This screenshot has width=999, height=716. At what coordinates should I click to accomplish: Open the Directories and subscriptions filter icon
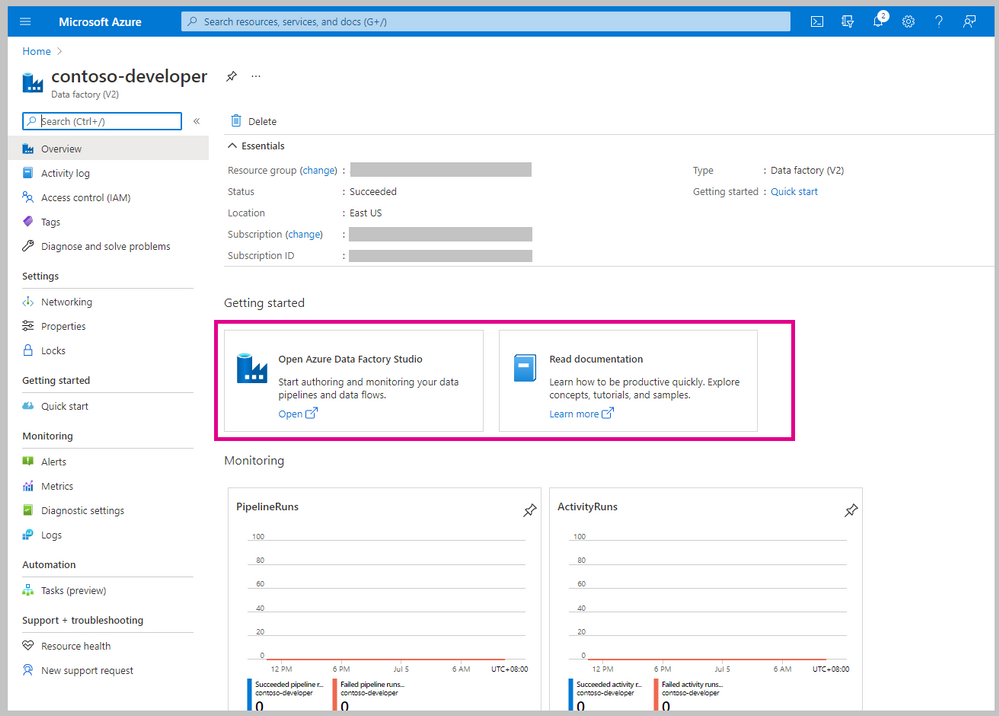847,22
